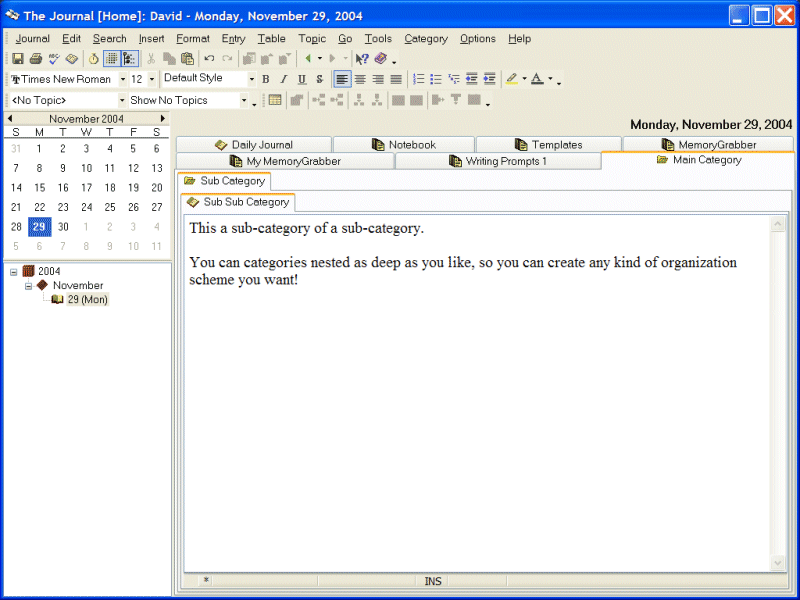This screenshot has width=800, height=600.
Task: Switch to the Daily Journal tab
Action: click(x=254, y=145)
